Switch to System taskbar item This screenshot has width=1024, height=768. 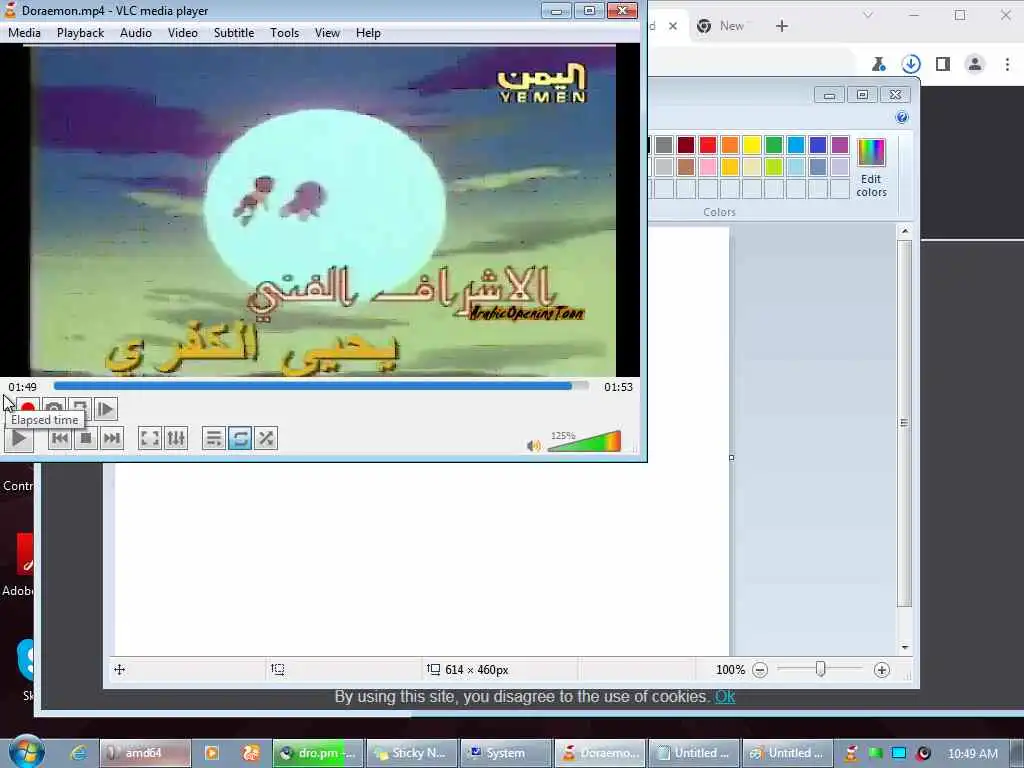pyautogui.click(x=505, y=753)
